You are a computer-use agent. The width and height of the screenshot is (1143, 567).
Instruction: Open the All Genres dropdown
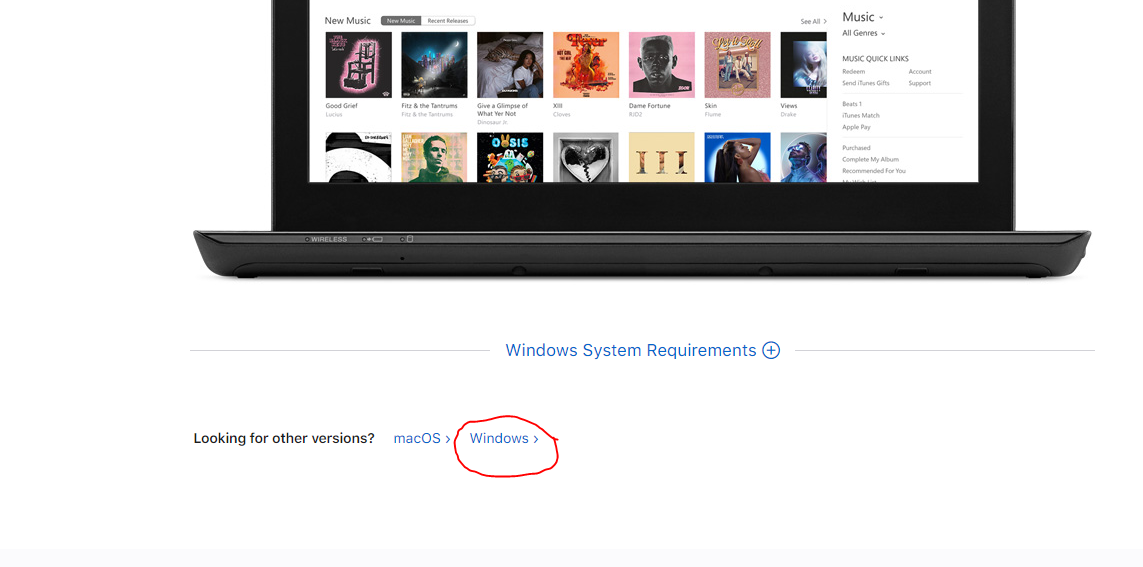[864, 34]
